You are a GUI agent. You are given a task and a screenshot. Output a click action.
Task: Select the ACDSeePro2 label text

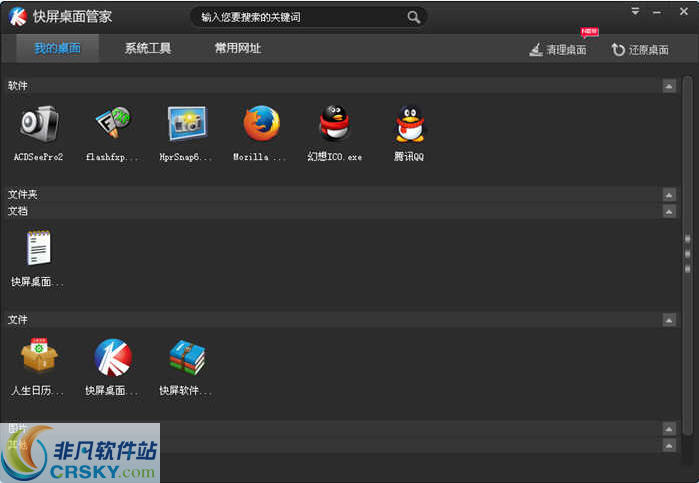point(38,157)
